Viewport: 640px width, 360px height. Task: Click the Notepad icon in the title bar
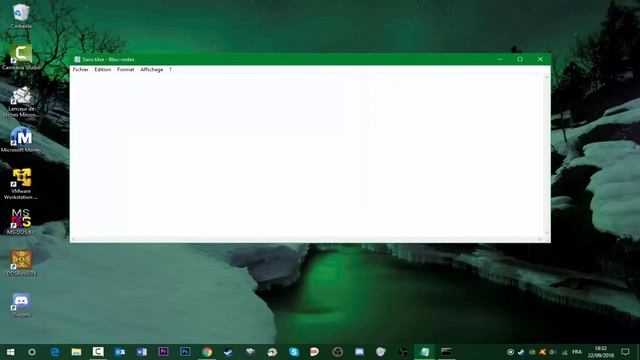point(77,60)
